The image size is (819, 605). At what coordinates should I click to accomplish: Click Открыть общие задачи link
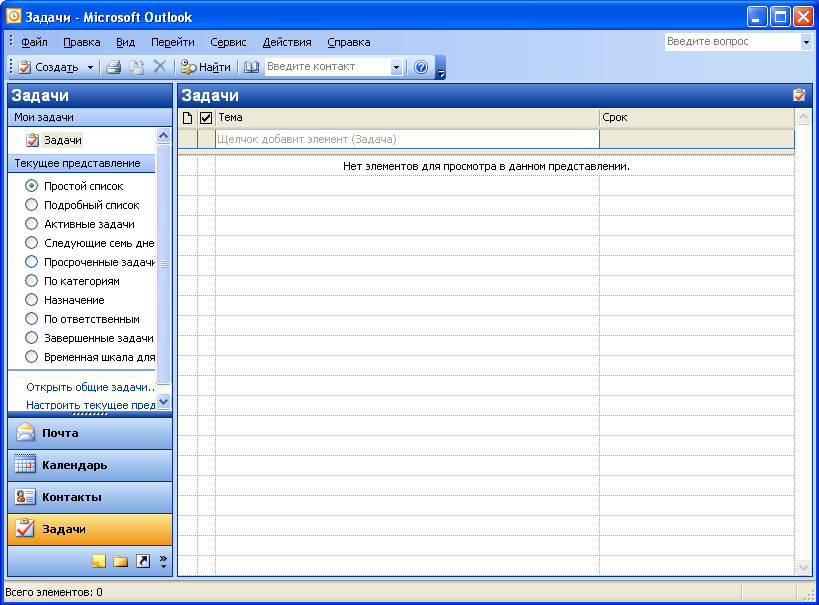[x=90, y=387]
